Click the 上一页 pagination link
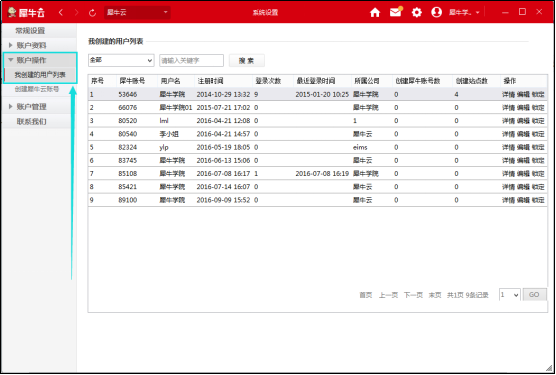556x375 pixels. [388, 295]
